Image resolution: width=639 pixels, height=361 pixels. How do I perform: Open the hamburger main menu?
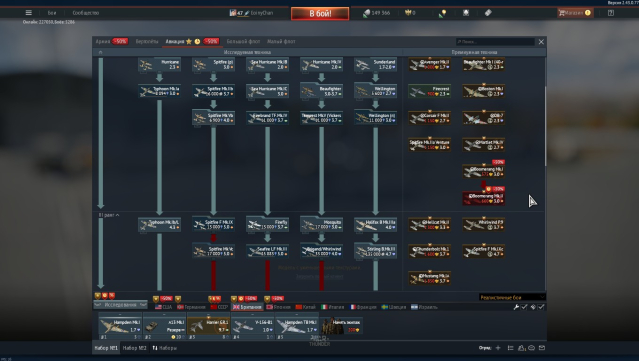(x=29, y=13)
